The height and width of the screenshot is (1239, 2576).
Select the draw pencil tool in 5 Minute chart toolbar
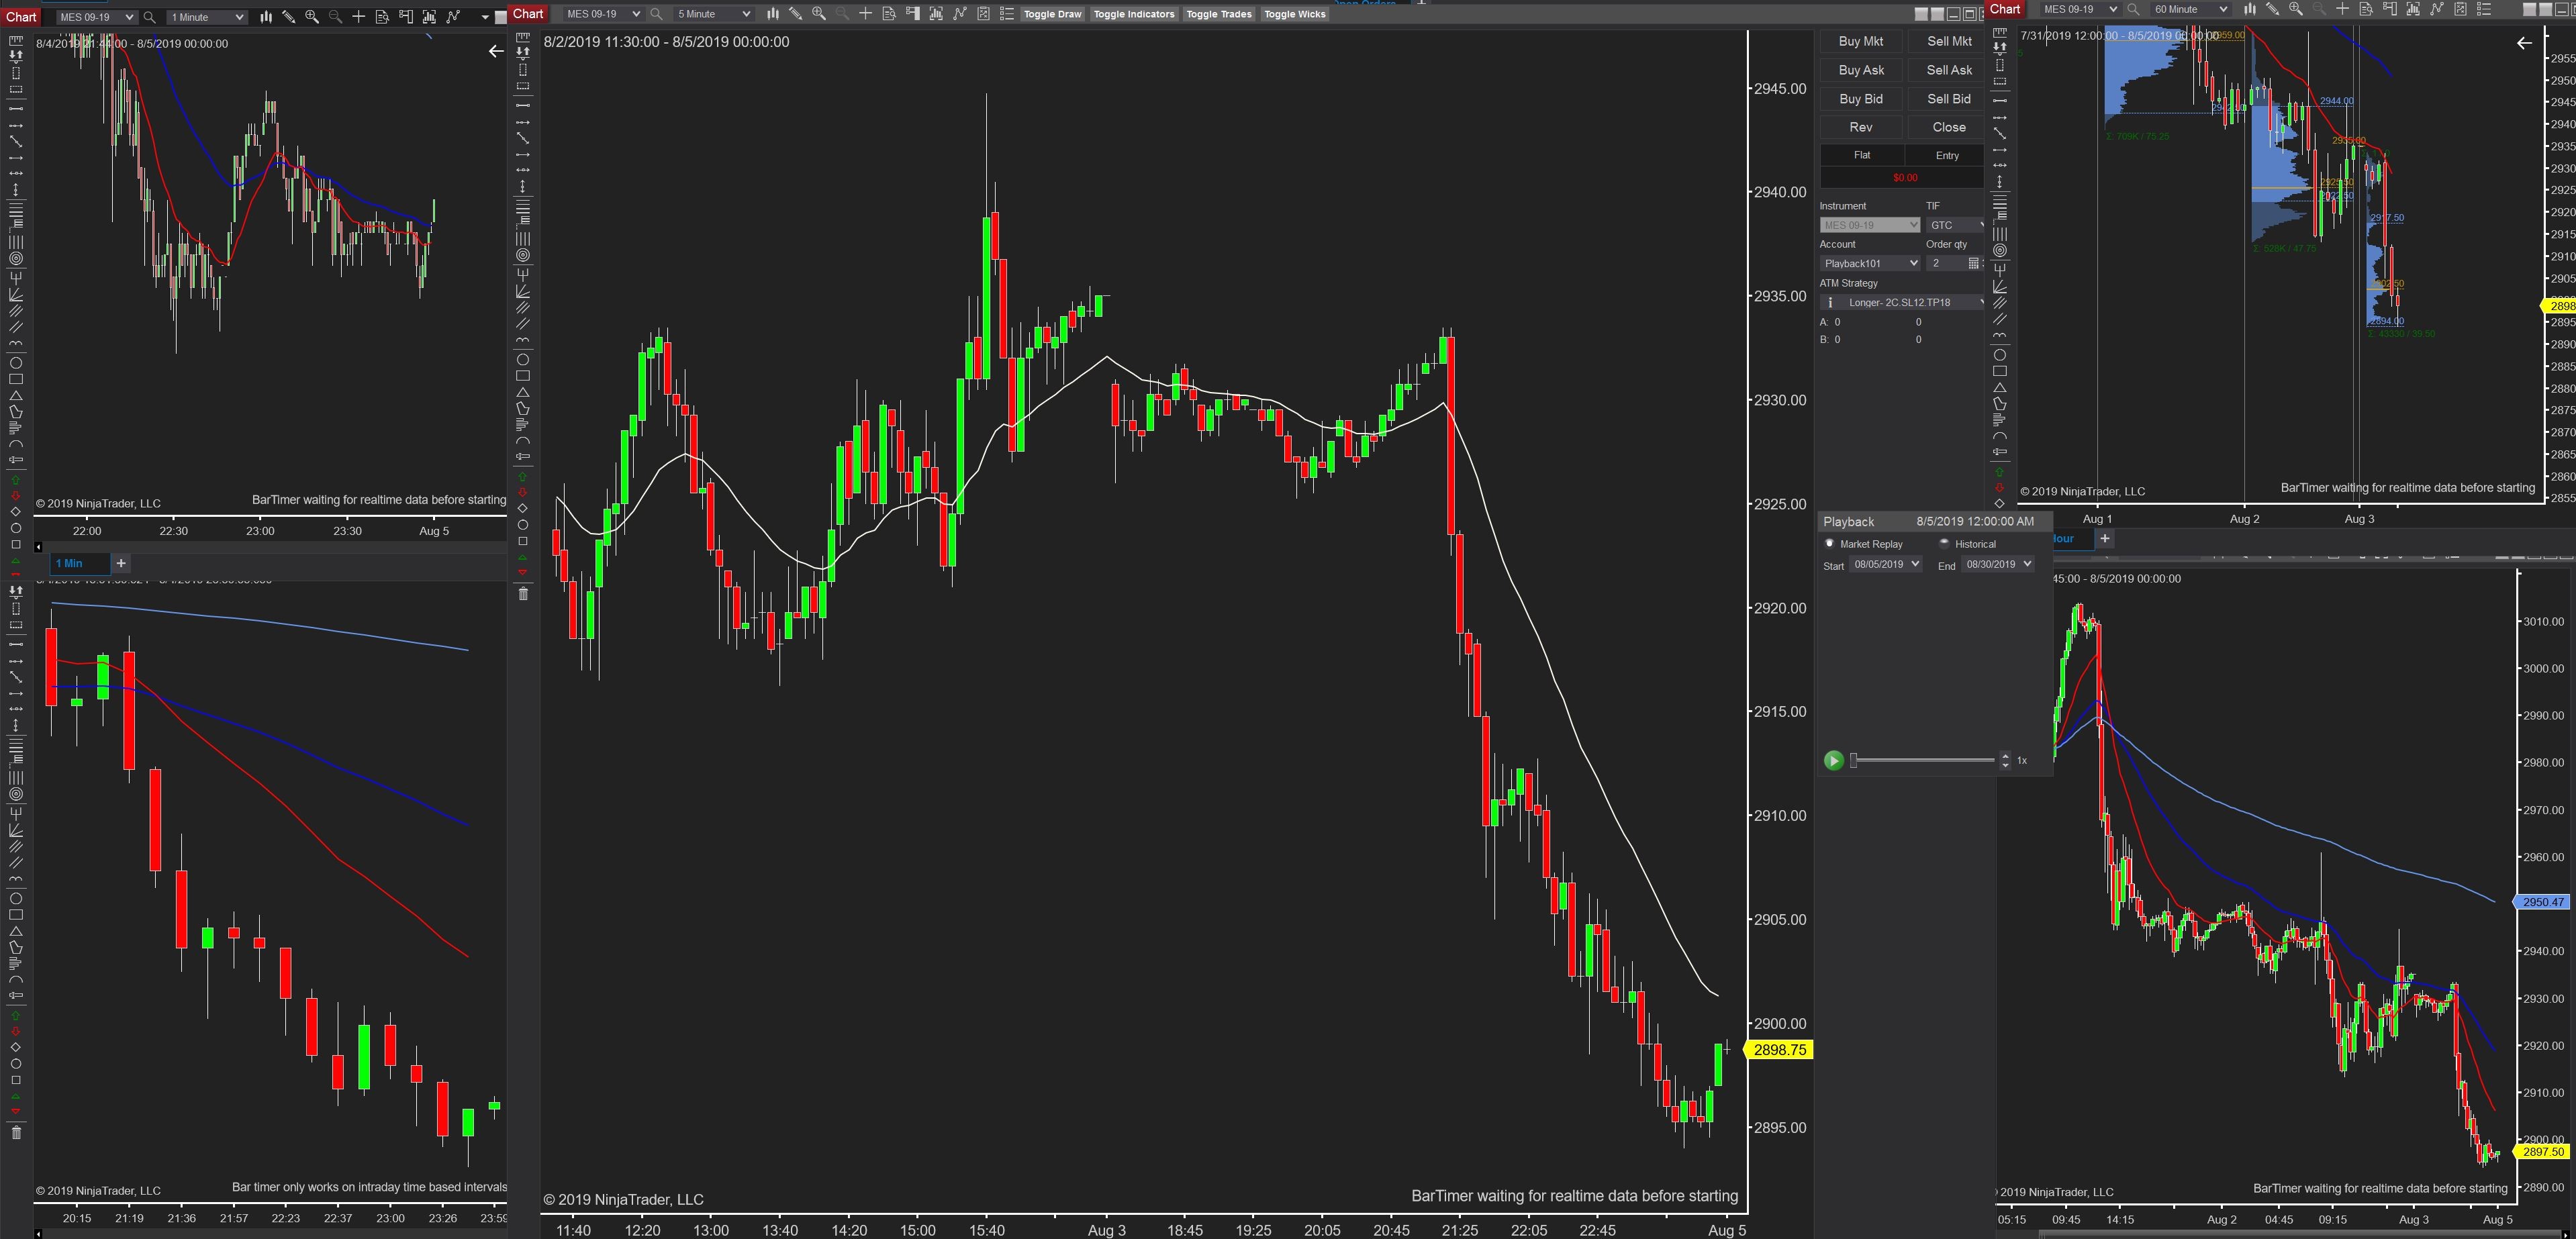(x=796, y=14)
